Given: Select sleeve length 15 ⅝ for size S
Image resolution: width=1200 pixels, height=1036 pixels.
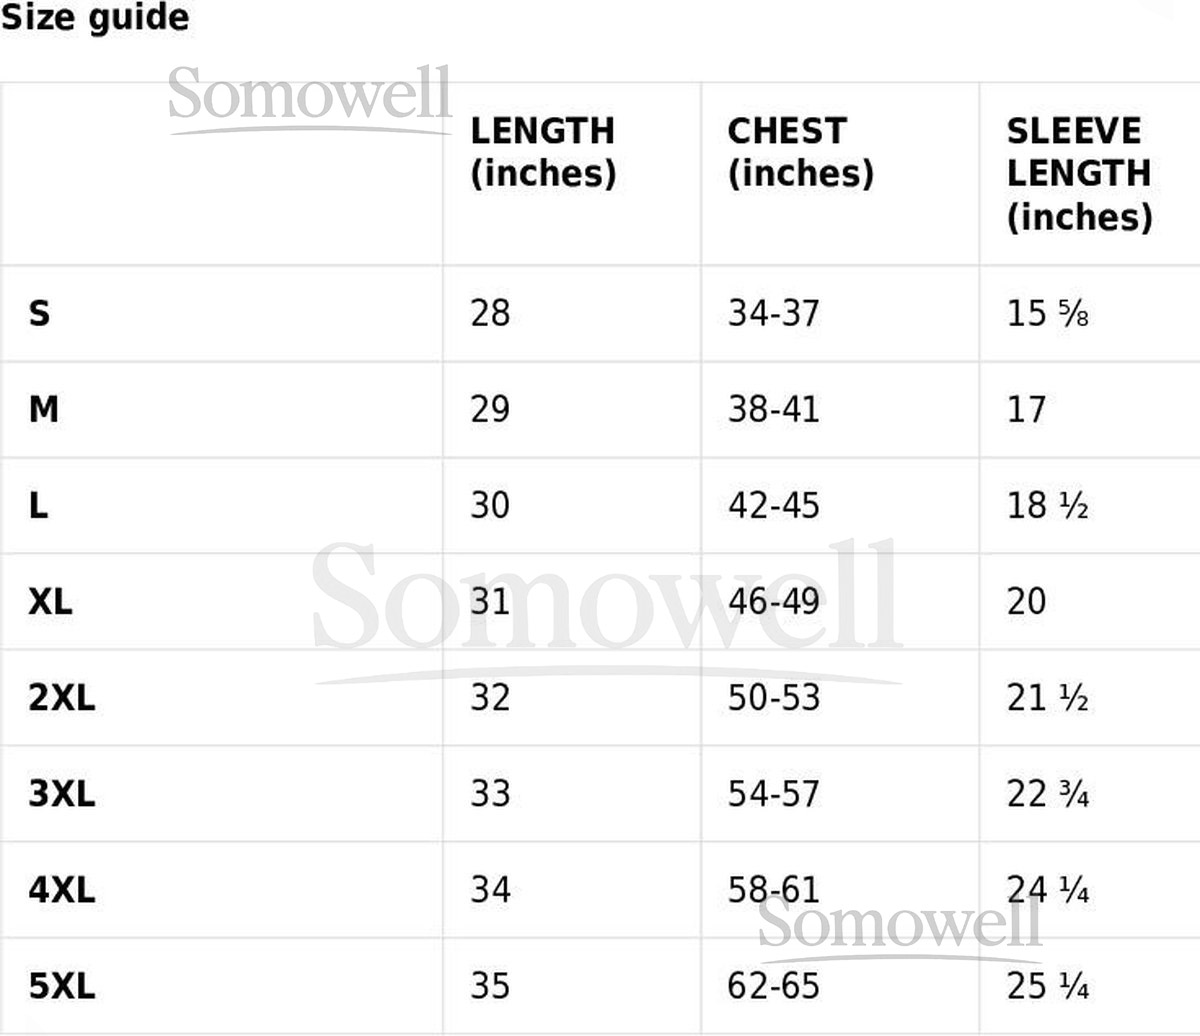Looking at the screenshot, I should point(1047,314).
